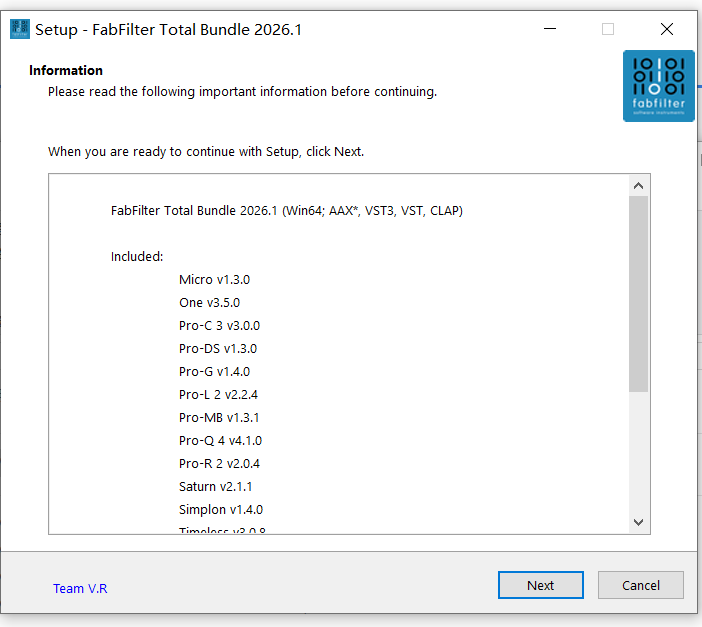
Task: Click the FabFilter logo image
Action: 659,86
